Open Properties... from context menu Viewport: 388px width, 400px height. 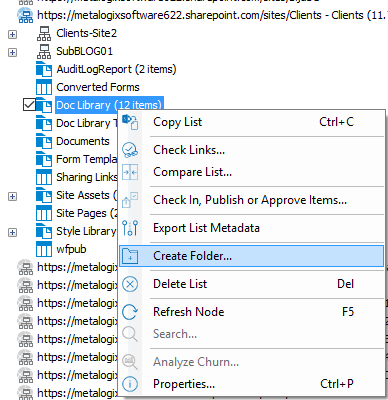[252, 384]
